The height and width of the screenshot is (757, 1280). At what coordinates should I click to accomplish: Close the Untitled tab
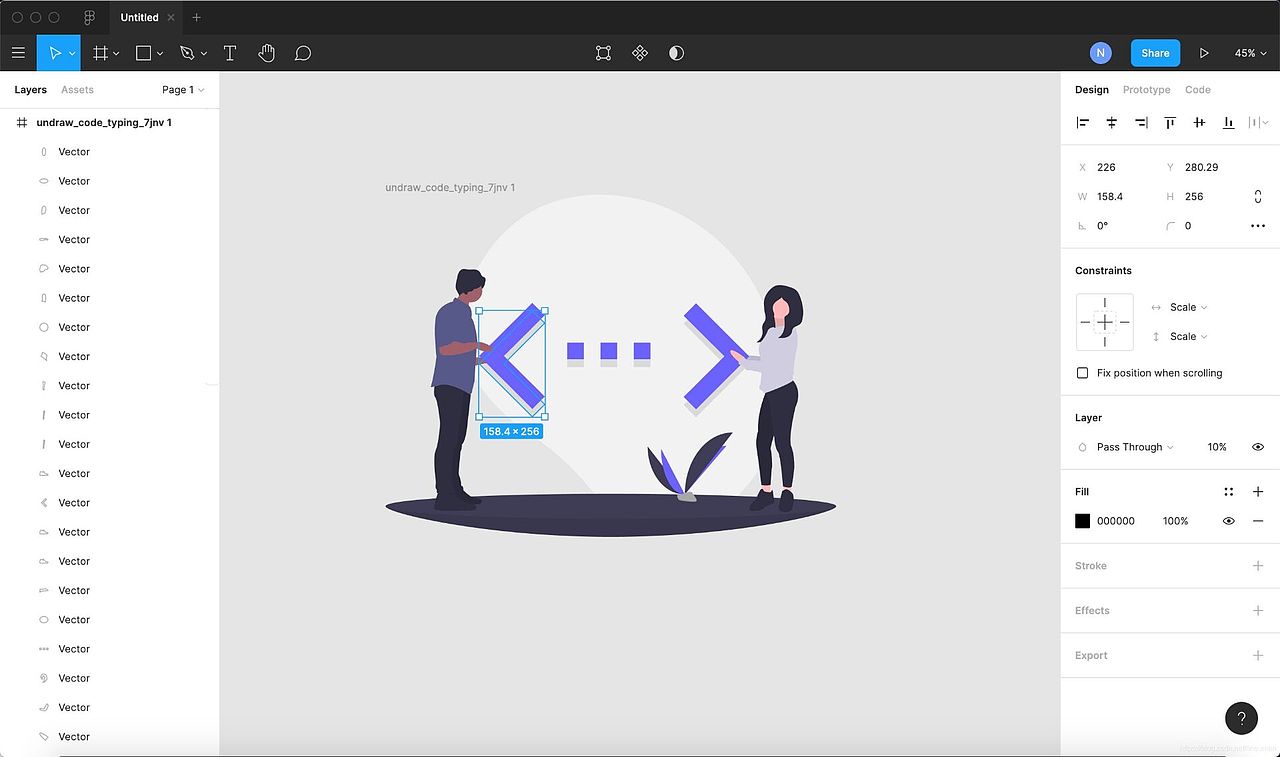pyautogui.click(x=172, y=18)
